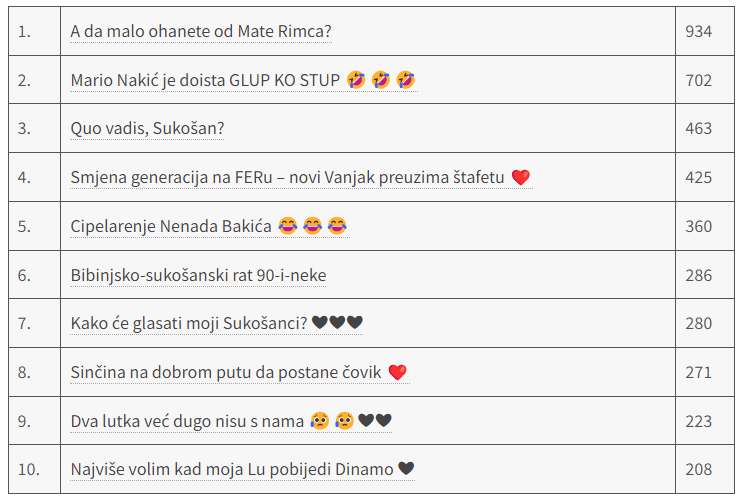Open the 'A da malo ohanete od Mate Rimca?' article
Viewport: 739px width, 499px height.
(x=200, y=31)
